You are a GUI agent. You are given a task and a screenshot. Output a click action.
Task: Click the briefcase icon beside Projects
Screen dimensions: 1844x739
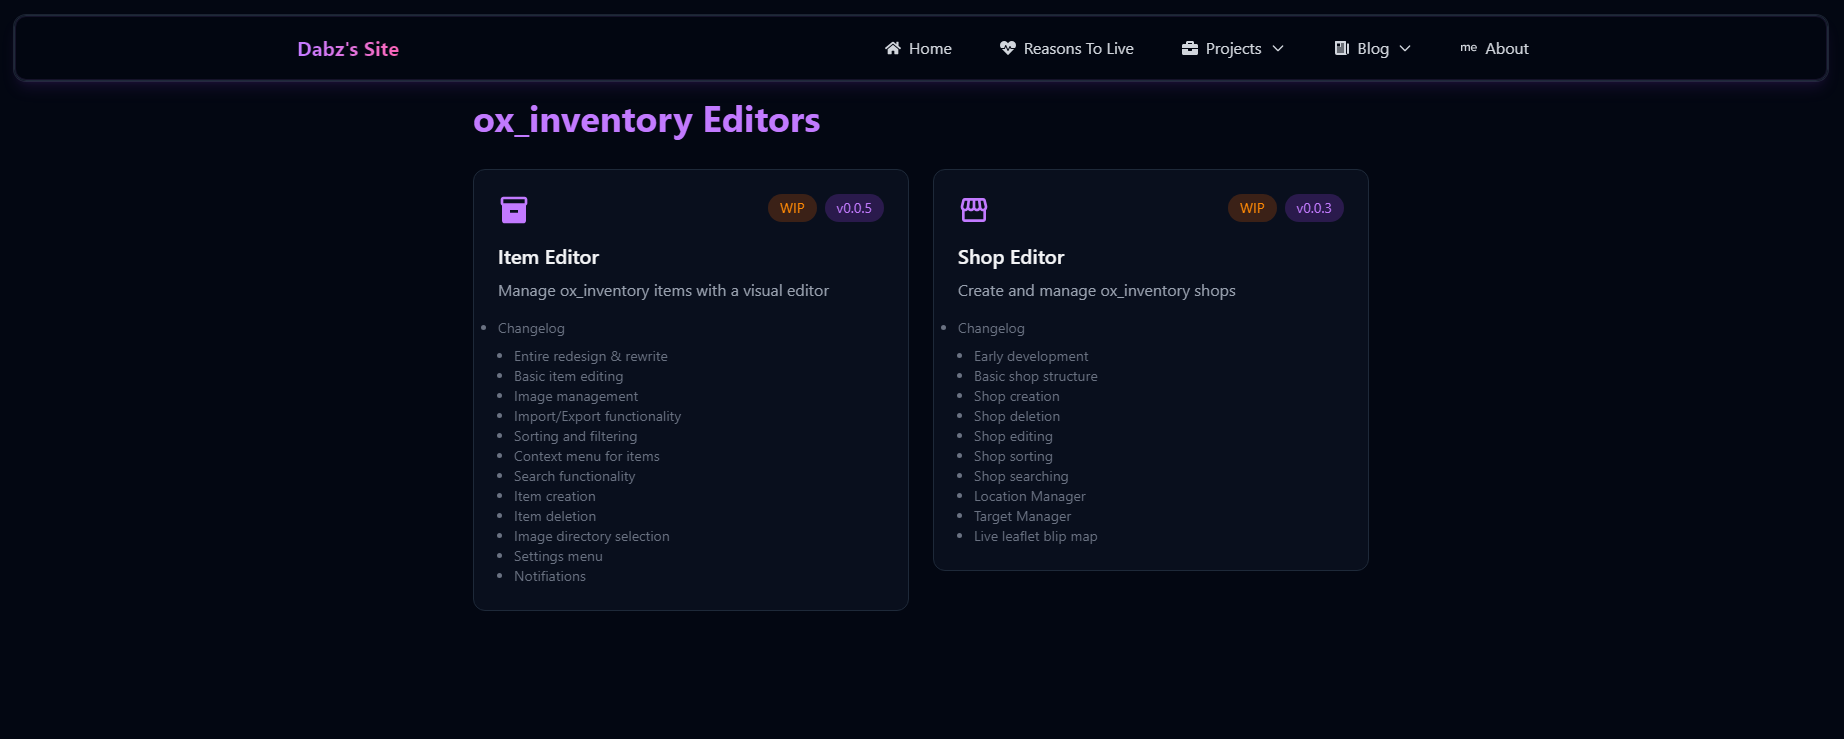click(x=1190, y=48)
